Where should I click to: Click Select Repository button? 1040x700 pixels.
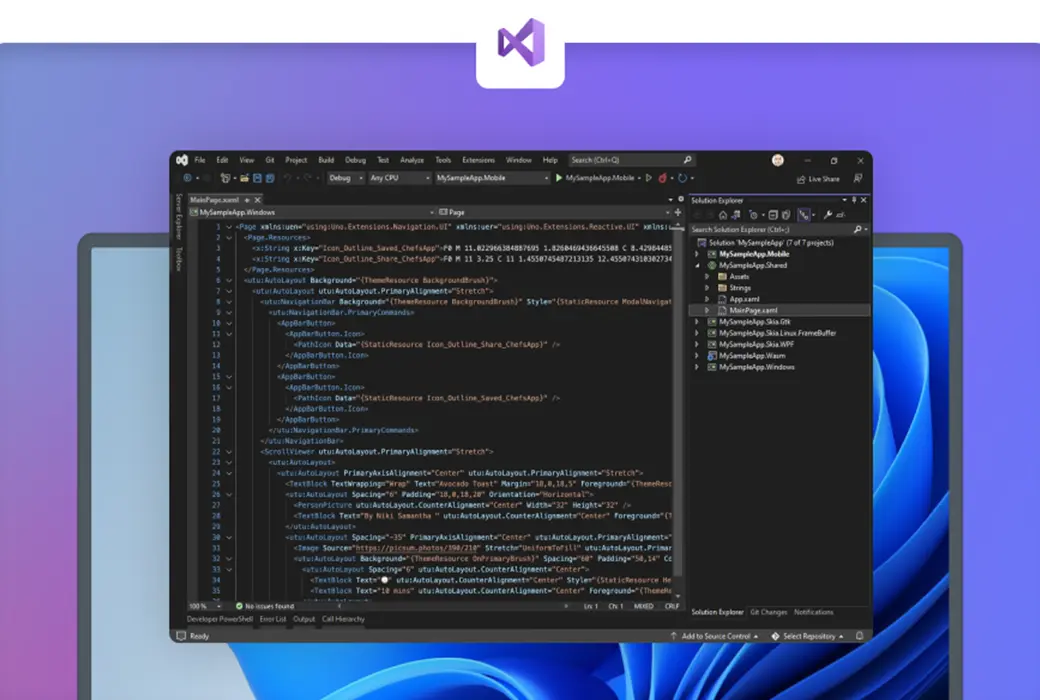click(x=807, y=636)
